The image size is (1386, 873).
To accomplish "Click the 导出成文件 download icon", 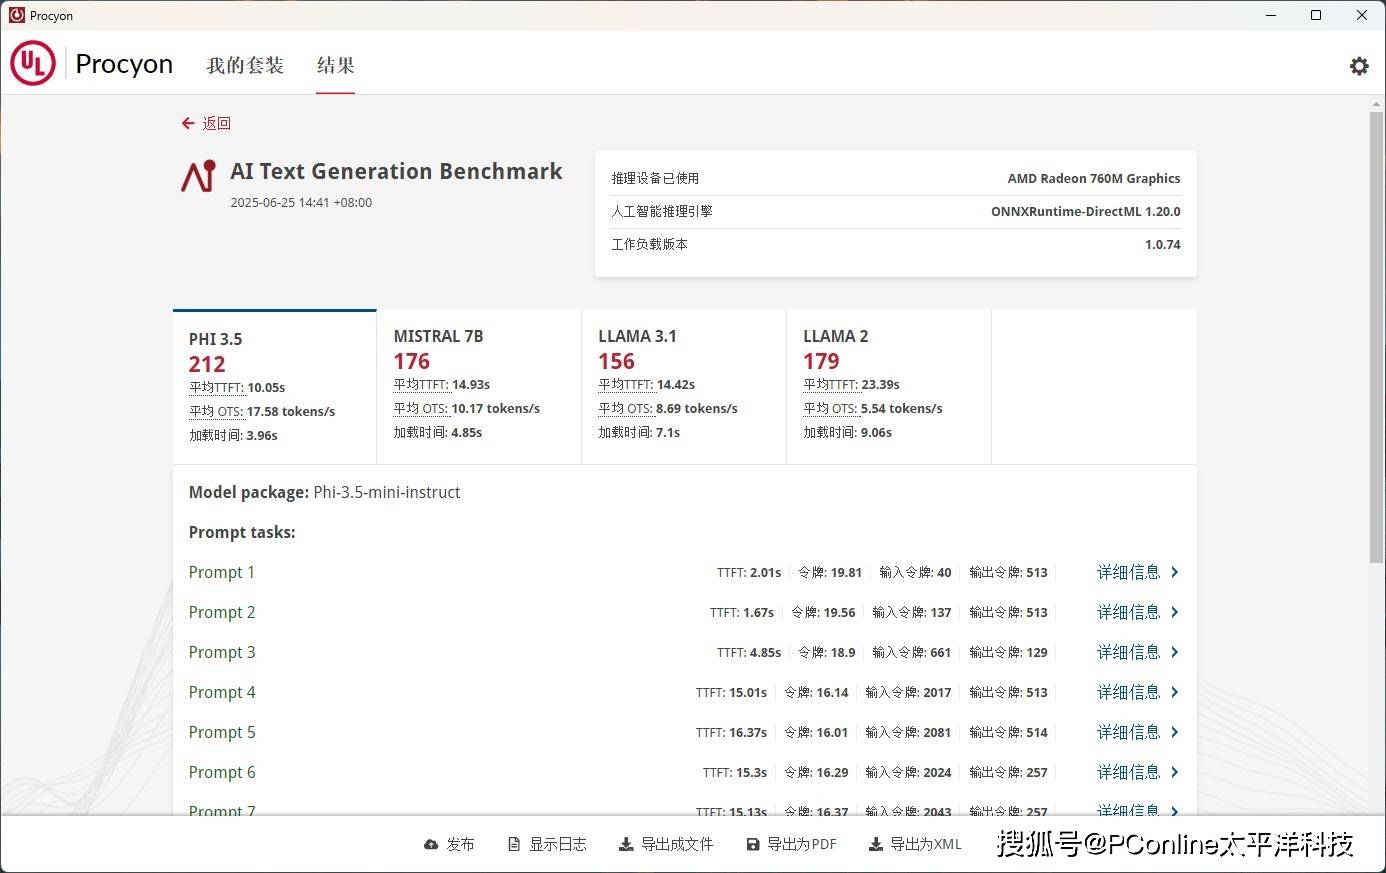I will (625, 844).
